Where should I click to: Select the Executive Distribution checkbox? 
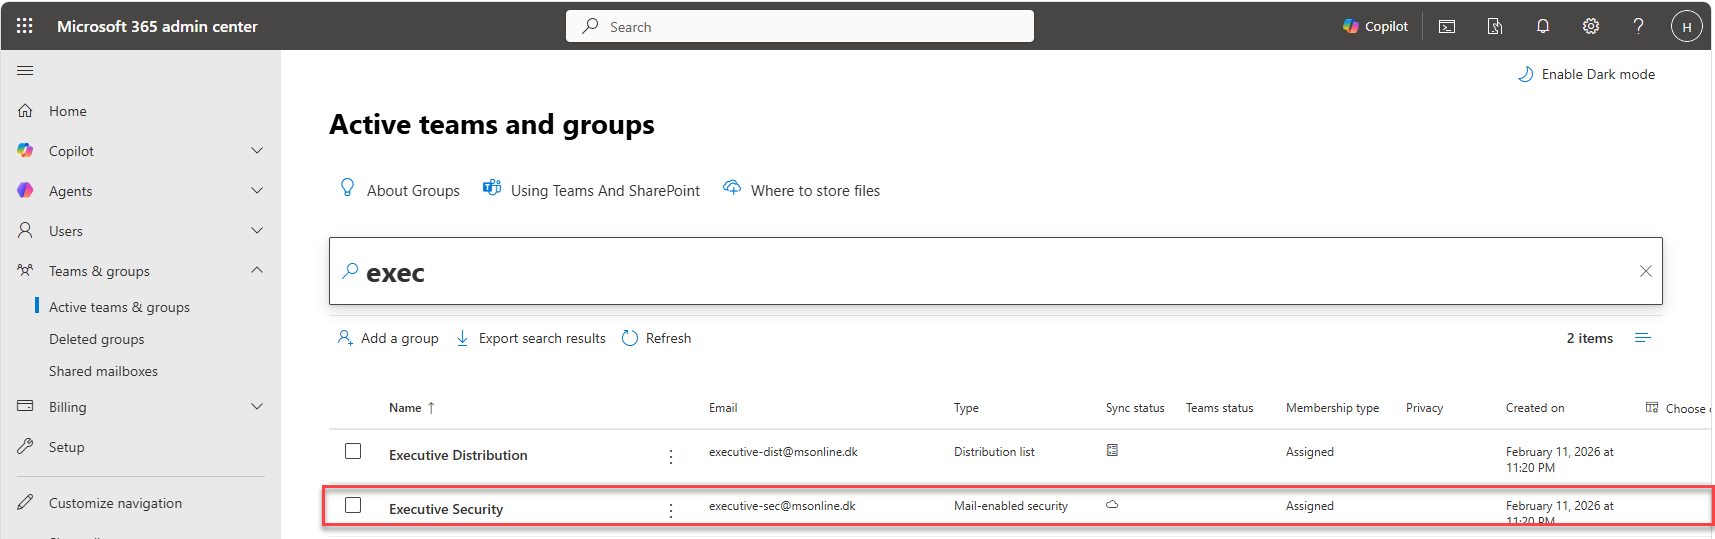click(353, 451)
